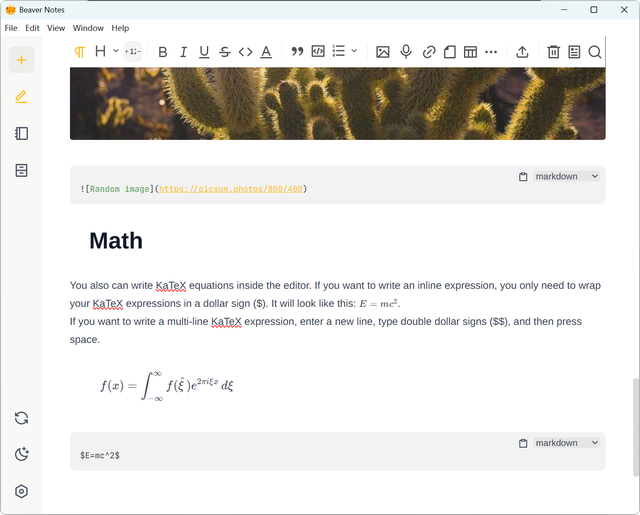Change language of Random image code block
Viewport: 640px width, 515px height.
point(567,176)
